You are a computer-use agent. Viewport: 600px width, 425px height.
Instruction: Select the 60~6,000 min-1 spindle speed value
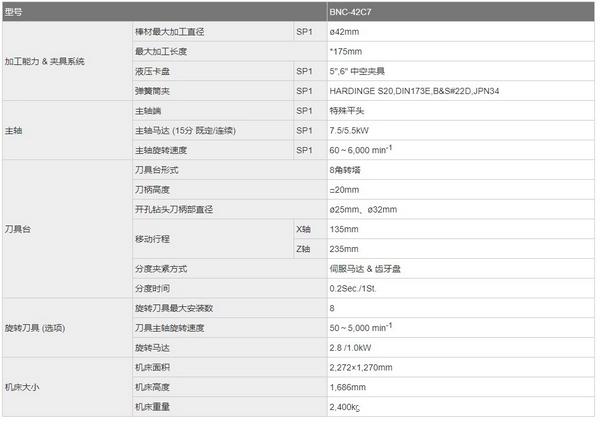(360, 150)
